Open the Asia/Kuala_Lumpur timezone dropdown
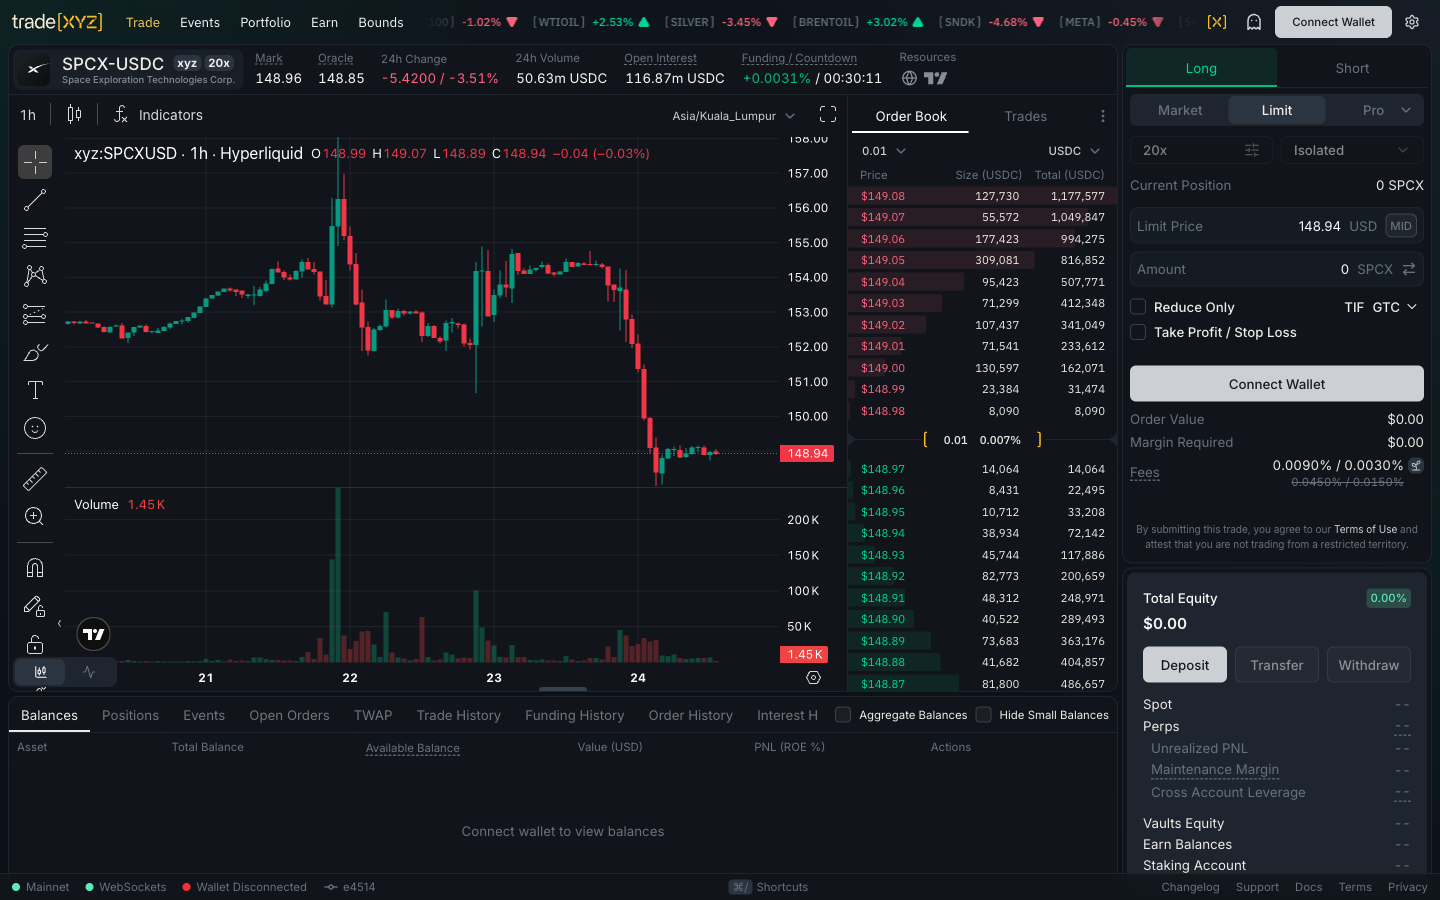 734,116
